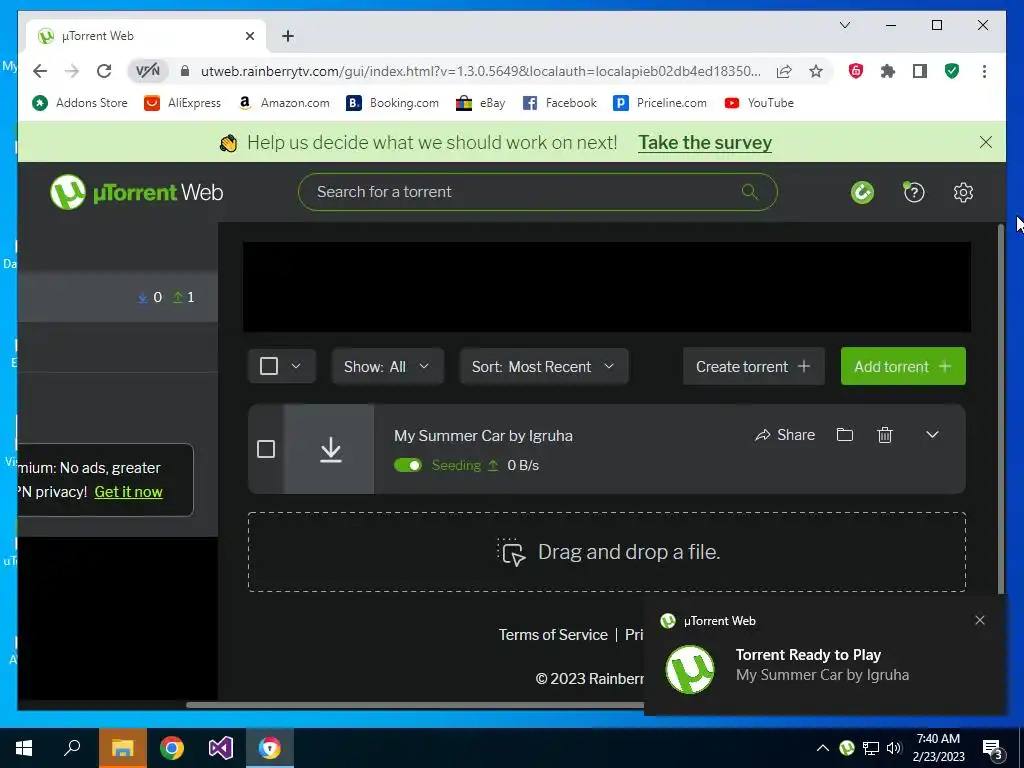The height and width of the screenshot is (768, 1024).
Task: Open Visual Studio from taskbar
Action: point(221,748)
